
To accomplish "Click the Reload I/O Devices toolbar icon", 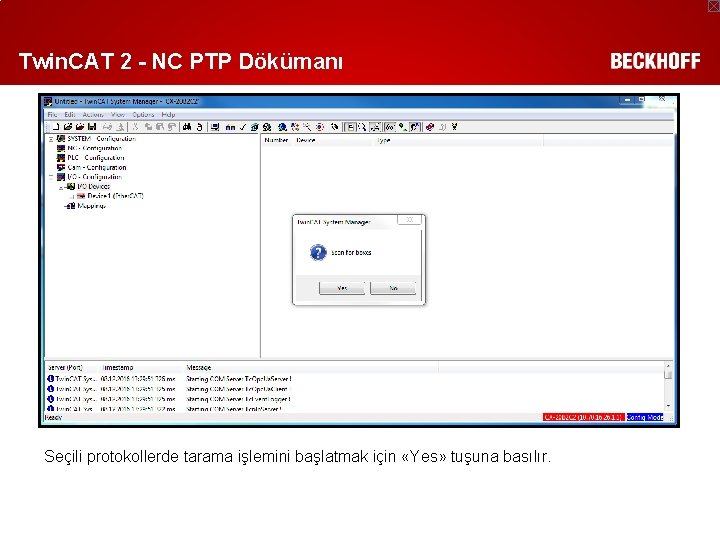I will pyautogui.click(x=295, y=127).
